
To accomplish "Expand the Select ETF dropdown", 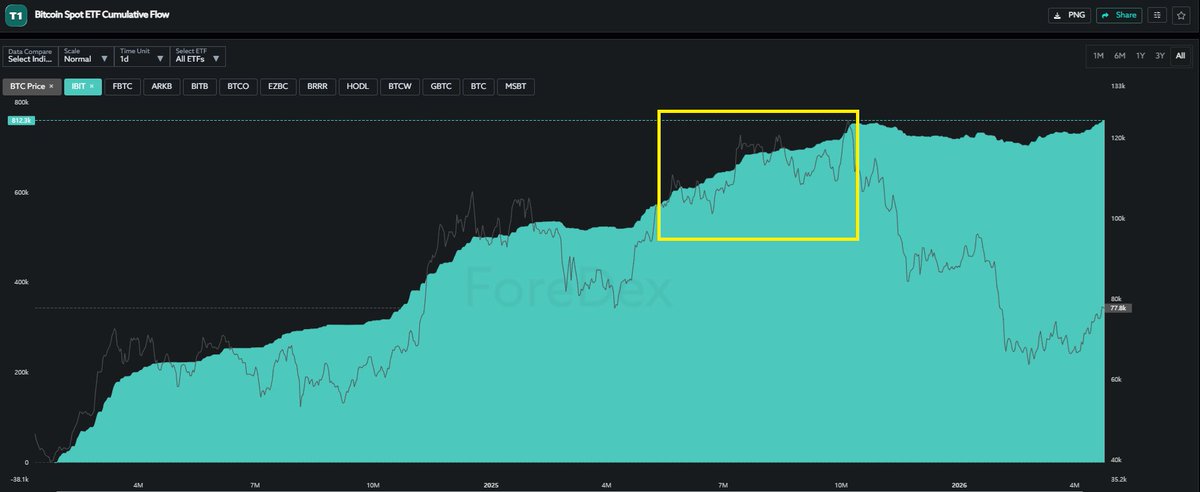I will (x=198, y=55).
